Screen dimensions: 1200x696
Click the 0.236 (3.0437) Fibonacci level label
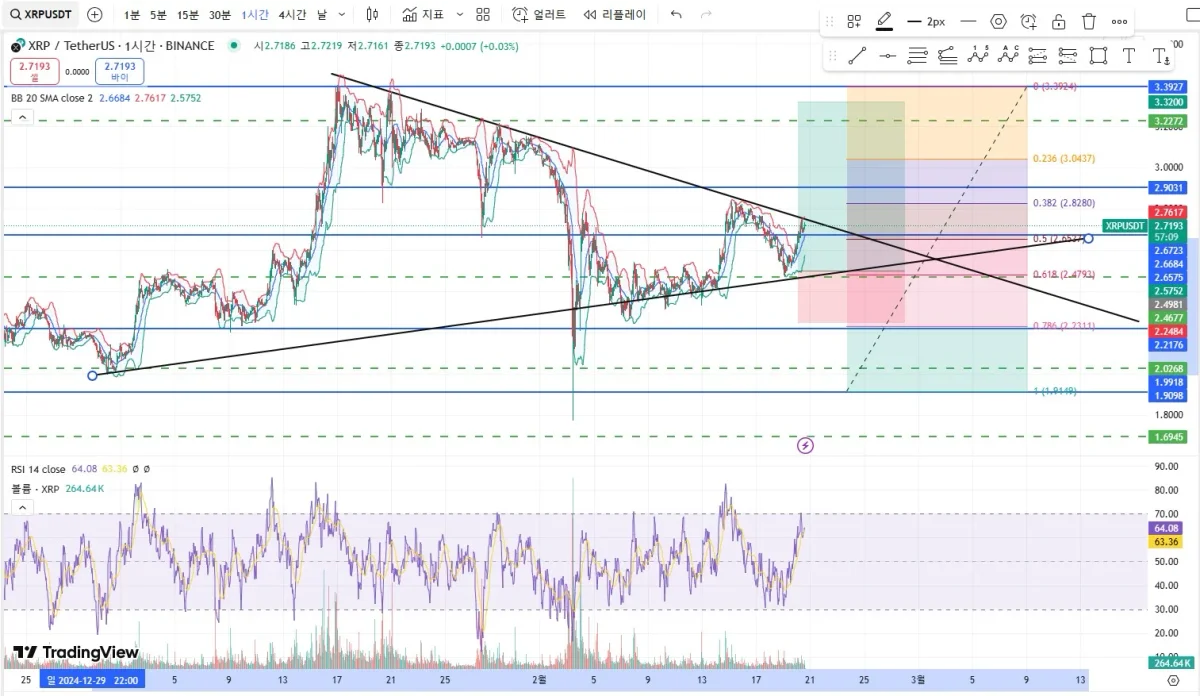tap(1064, 159)
